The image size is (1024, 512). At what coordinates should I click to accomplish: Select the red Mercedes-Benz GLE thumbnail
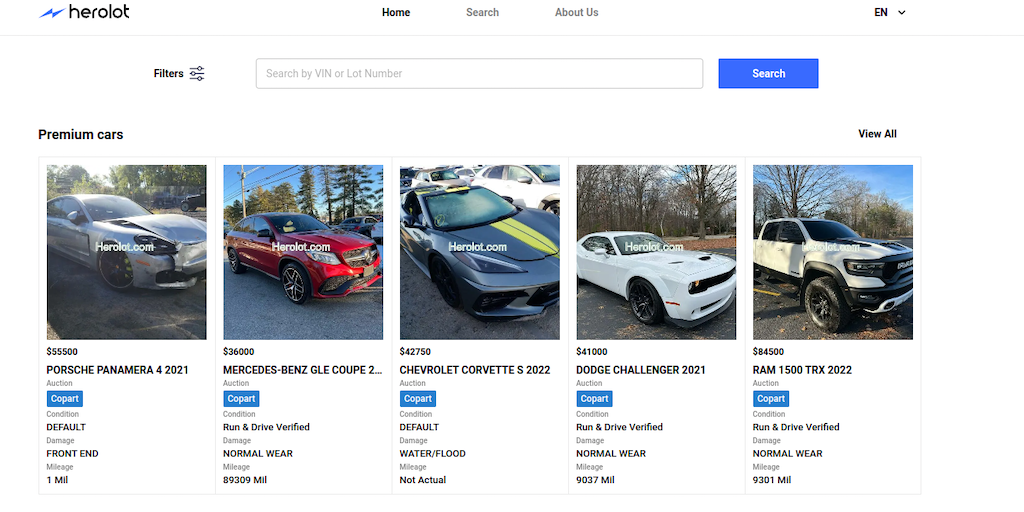pos(303,252)
